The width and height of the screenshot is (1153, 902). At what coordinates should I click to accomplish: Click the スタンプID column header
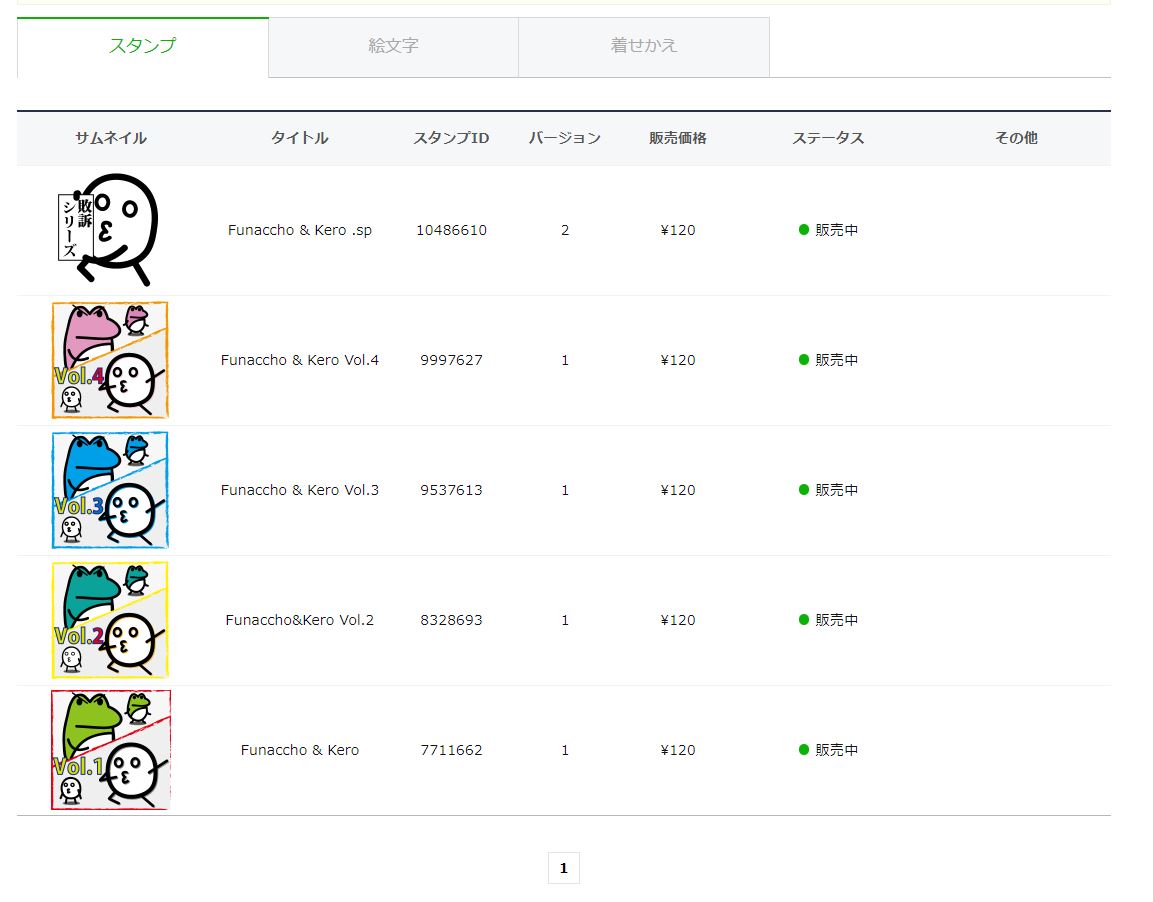(x=451, y=138)
